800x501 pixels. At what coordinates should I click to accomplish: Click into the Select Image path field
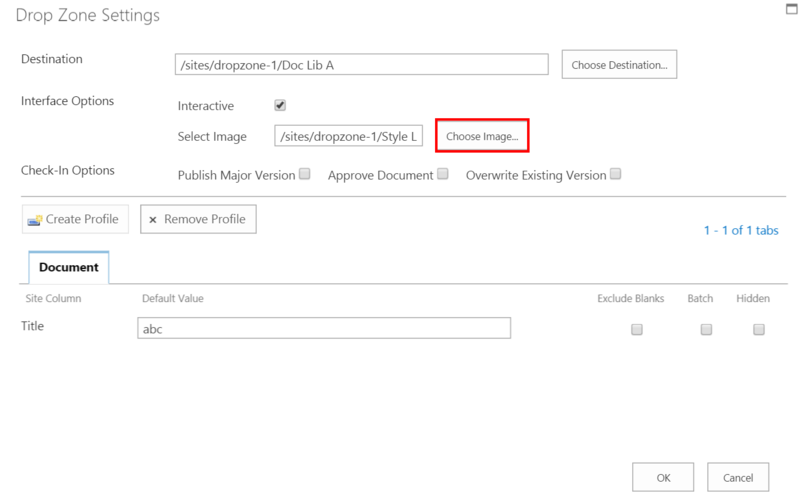point(349,136)
